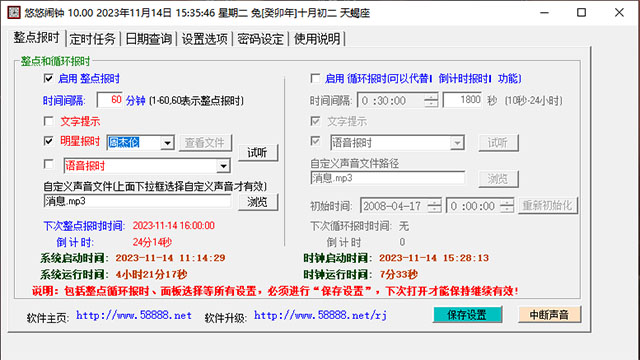Click the 1800 seconds field
Image resolution: width=640 pixels, height=360 pixels.
[462, 100]
